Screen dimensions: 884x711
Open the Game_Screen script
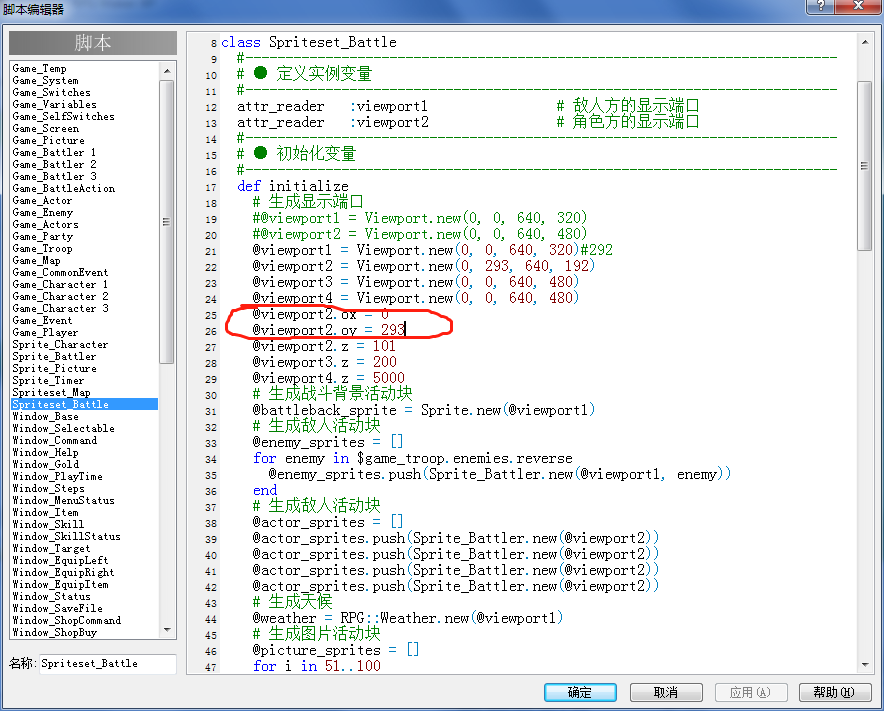pos(46,129)
